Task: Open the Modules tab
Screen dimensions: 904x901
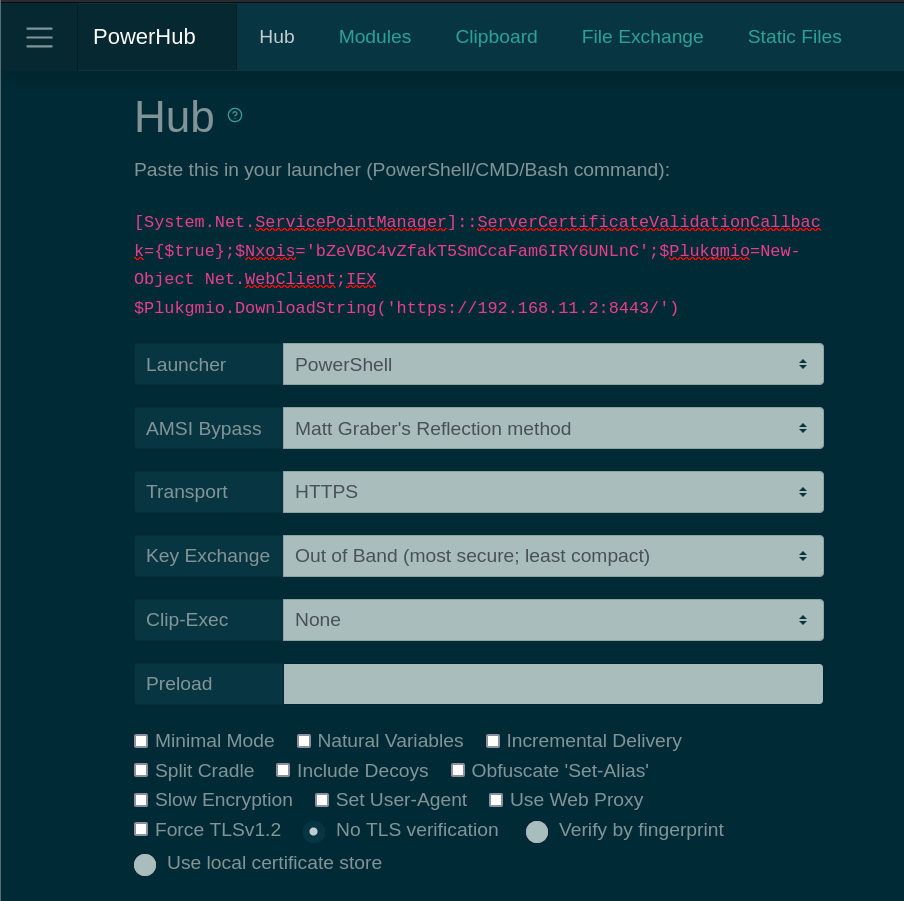Action: point(375,37)
